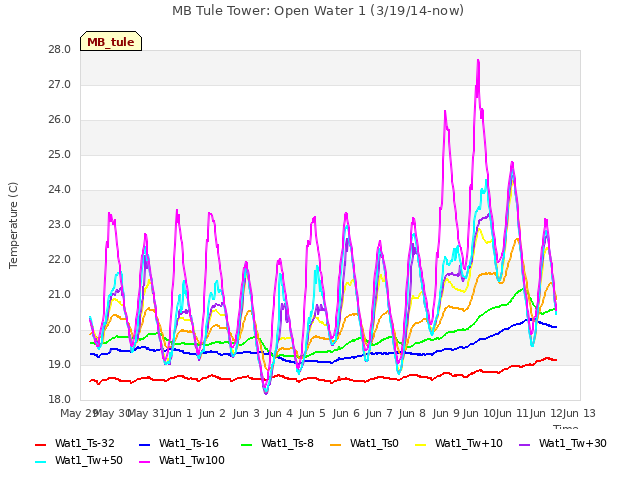Select the Wat1_Tw+30 legend label
Viewport: 640px width, 480px height.
(573, 443)
